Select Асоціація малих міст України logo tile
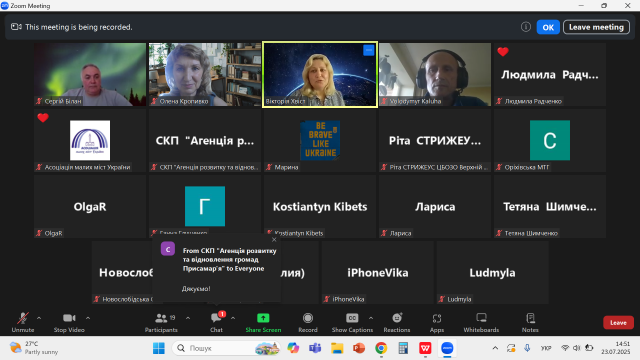Image resolution: width=640 pixels, height=360 pixels. (x=90, y=140)
